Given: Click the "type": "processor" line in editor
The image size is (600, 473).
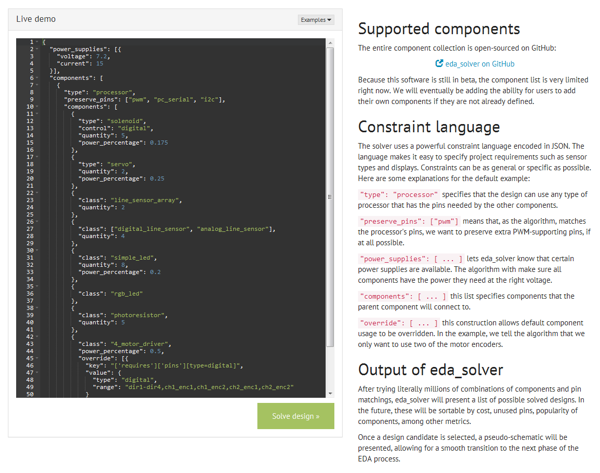Looking at the screenshot, I should [99, 92].
